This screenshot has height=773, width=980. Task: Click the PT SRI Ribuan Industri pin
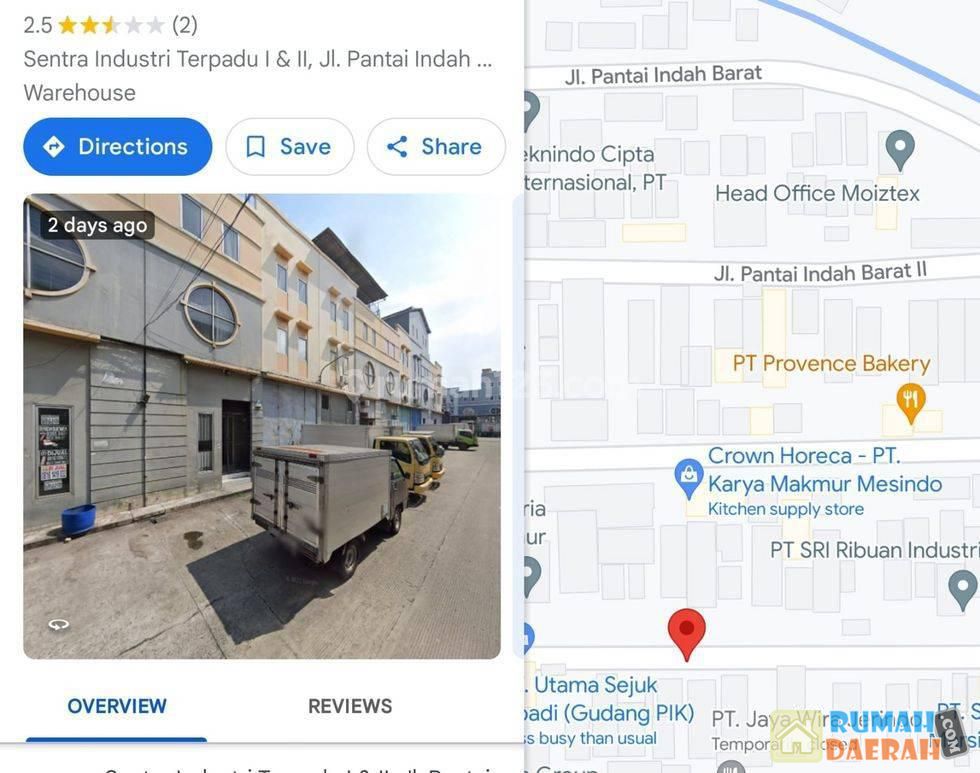pos(962,589)
